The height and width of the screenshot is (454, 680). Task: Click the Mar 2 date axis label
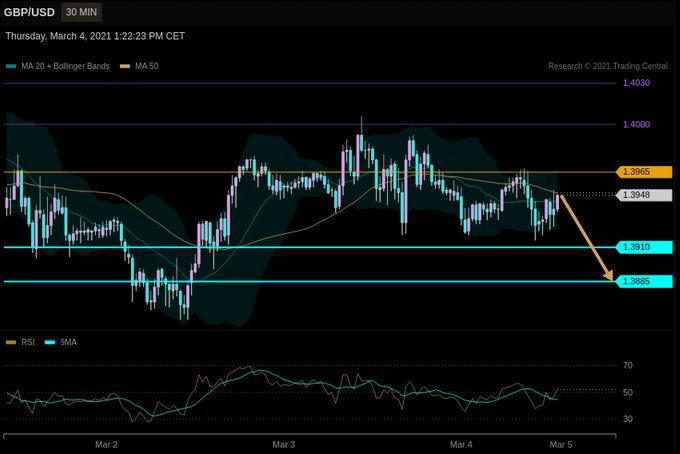click(106, 444)
